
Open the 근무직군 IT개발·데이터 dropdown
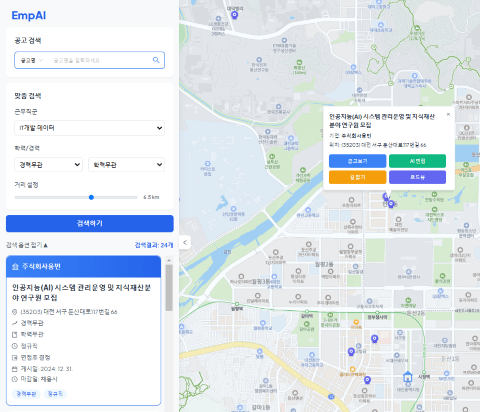(x=89, y=128)
